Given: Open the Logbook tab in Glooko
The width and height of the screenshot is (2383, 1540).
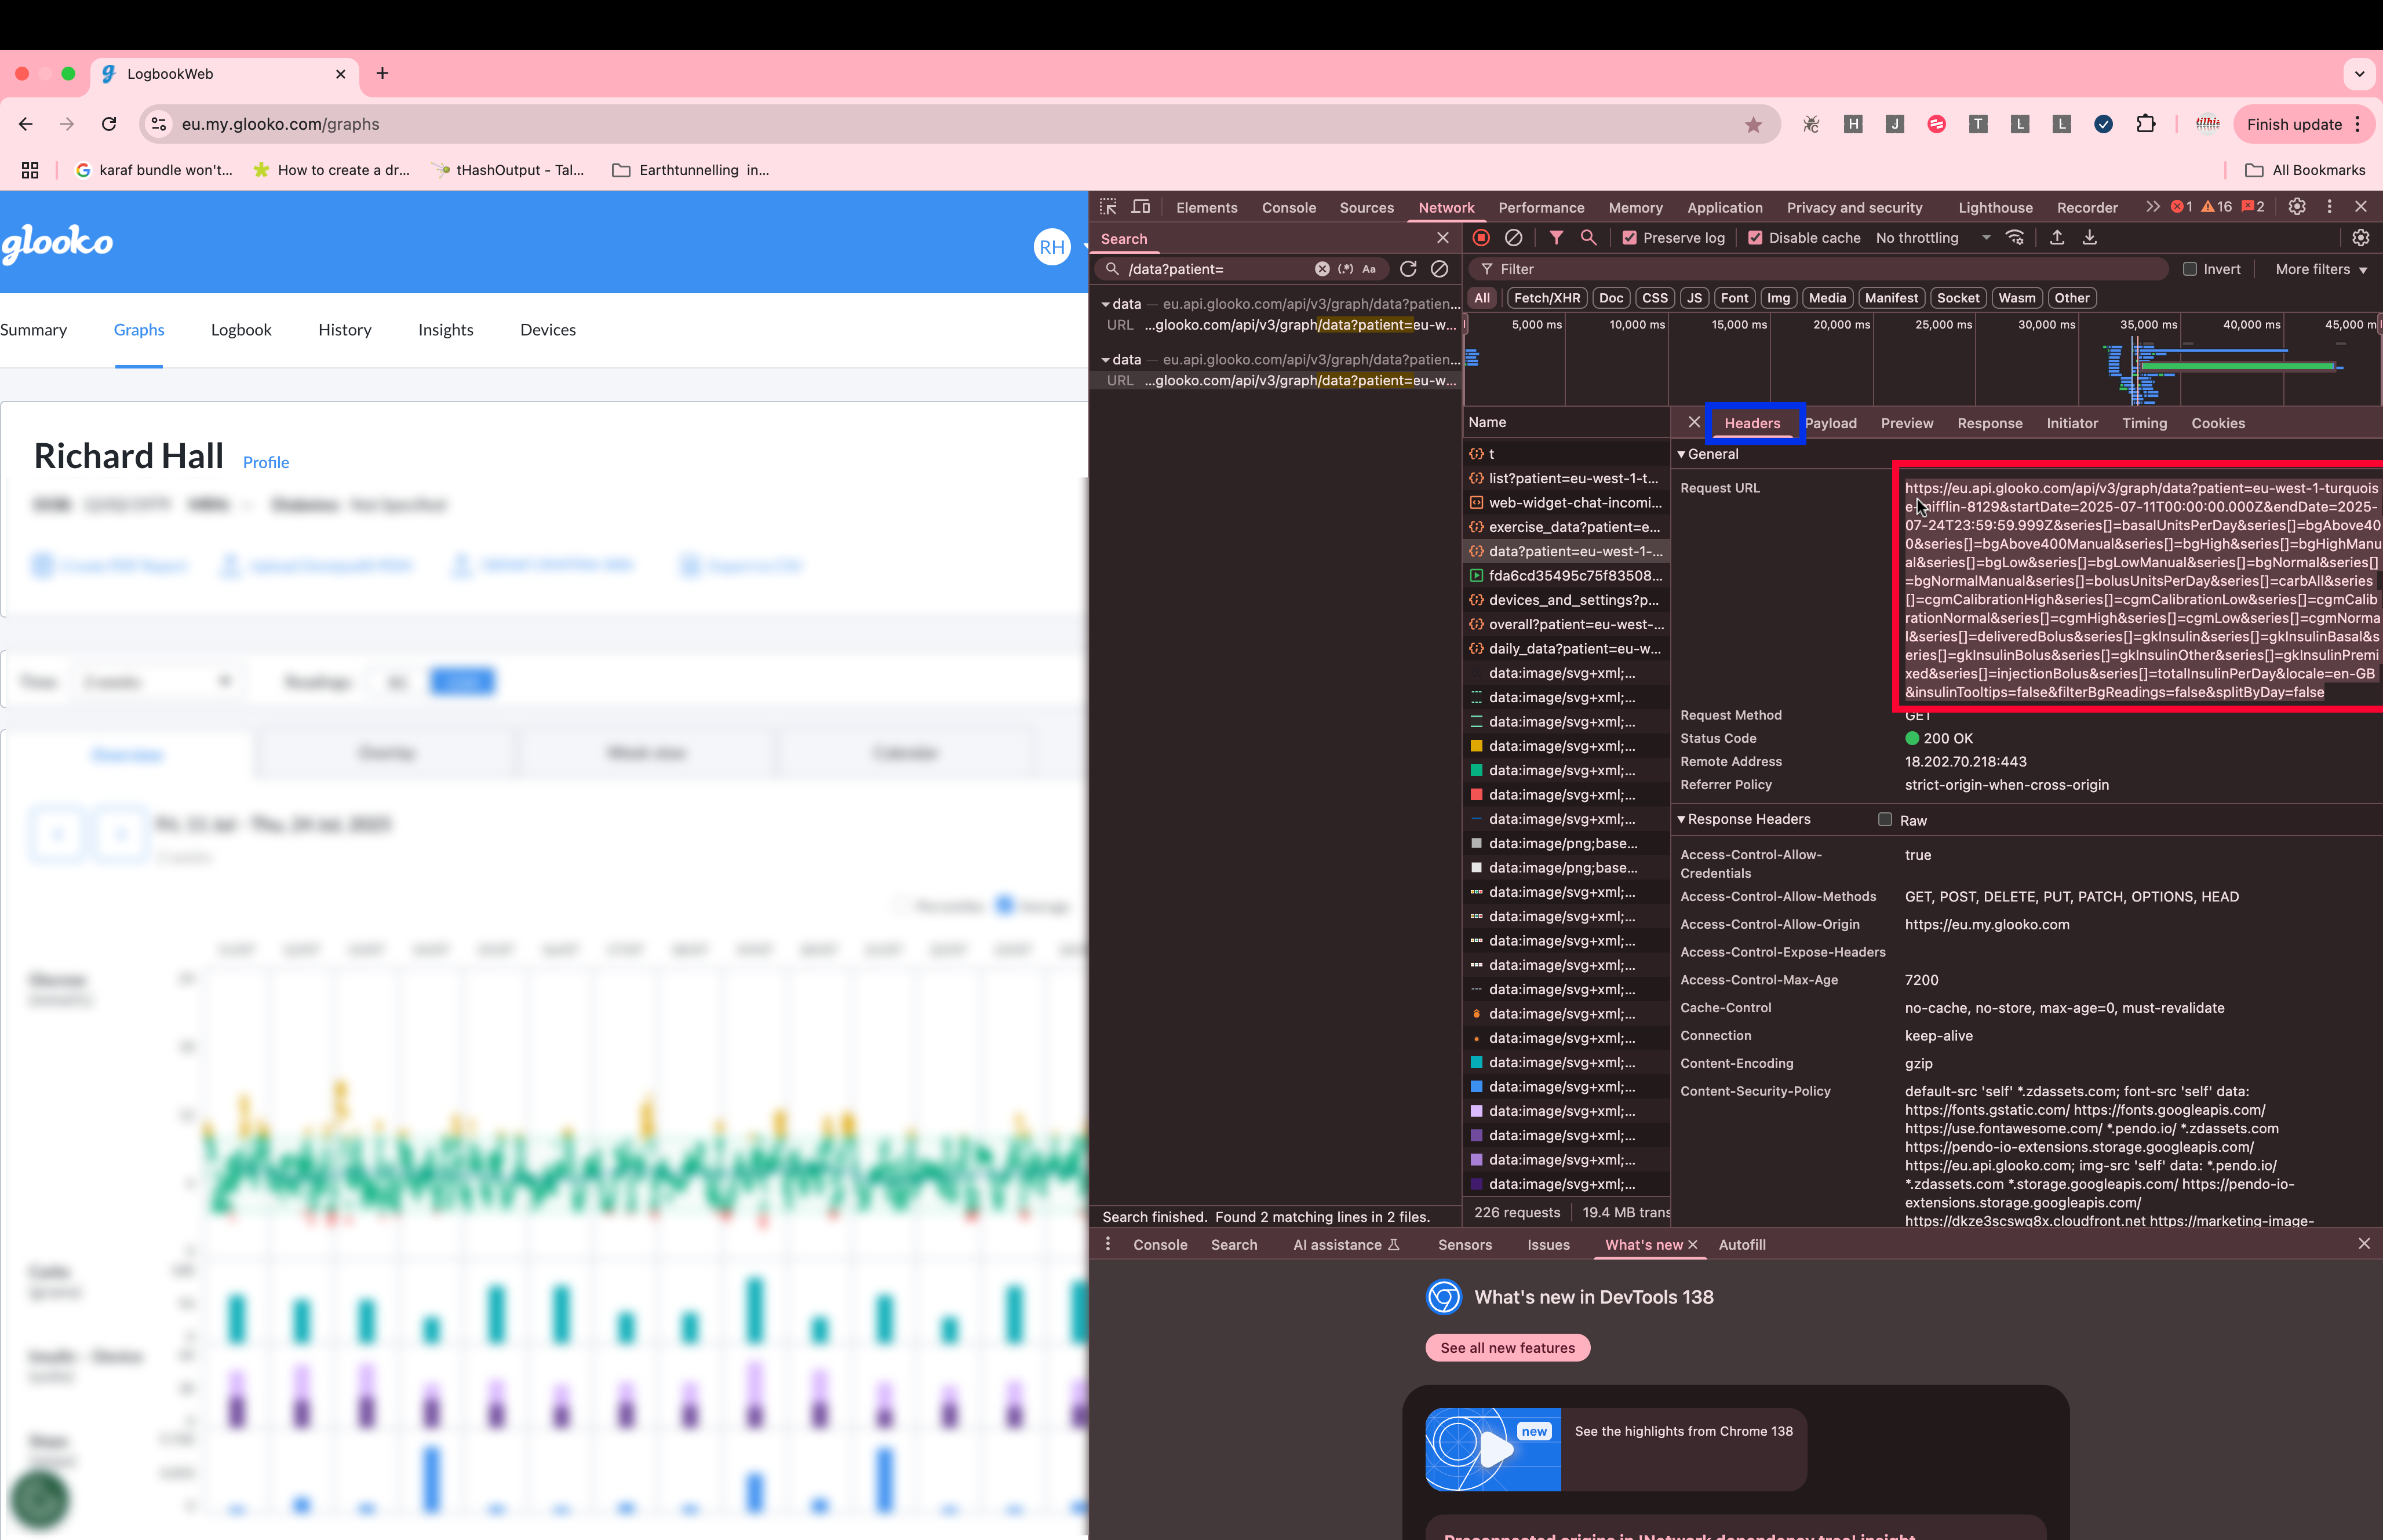Looking at the screenshot, I should click(x=241, y=330).
